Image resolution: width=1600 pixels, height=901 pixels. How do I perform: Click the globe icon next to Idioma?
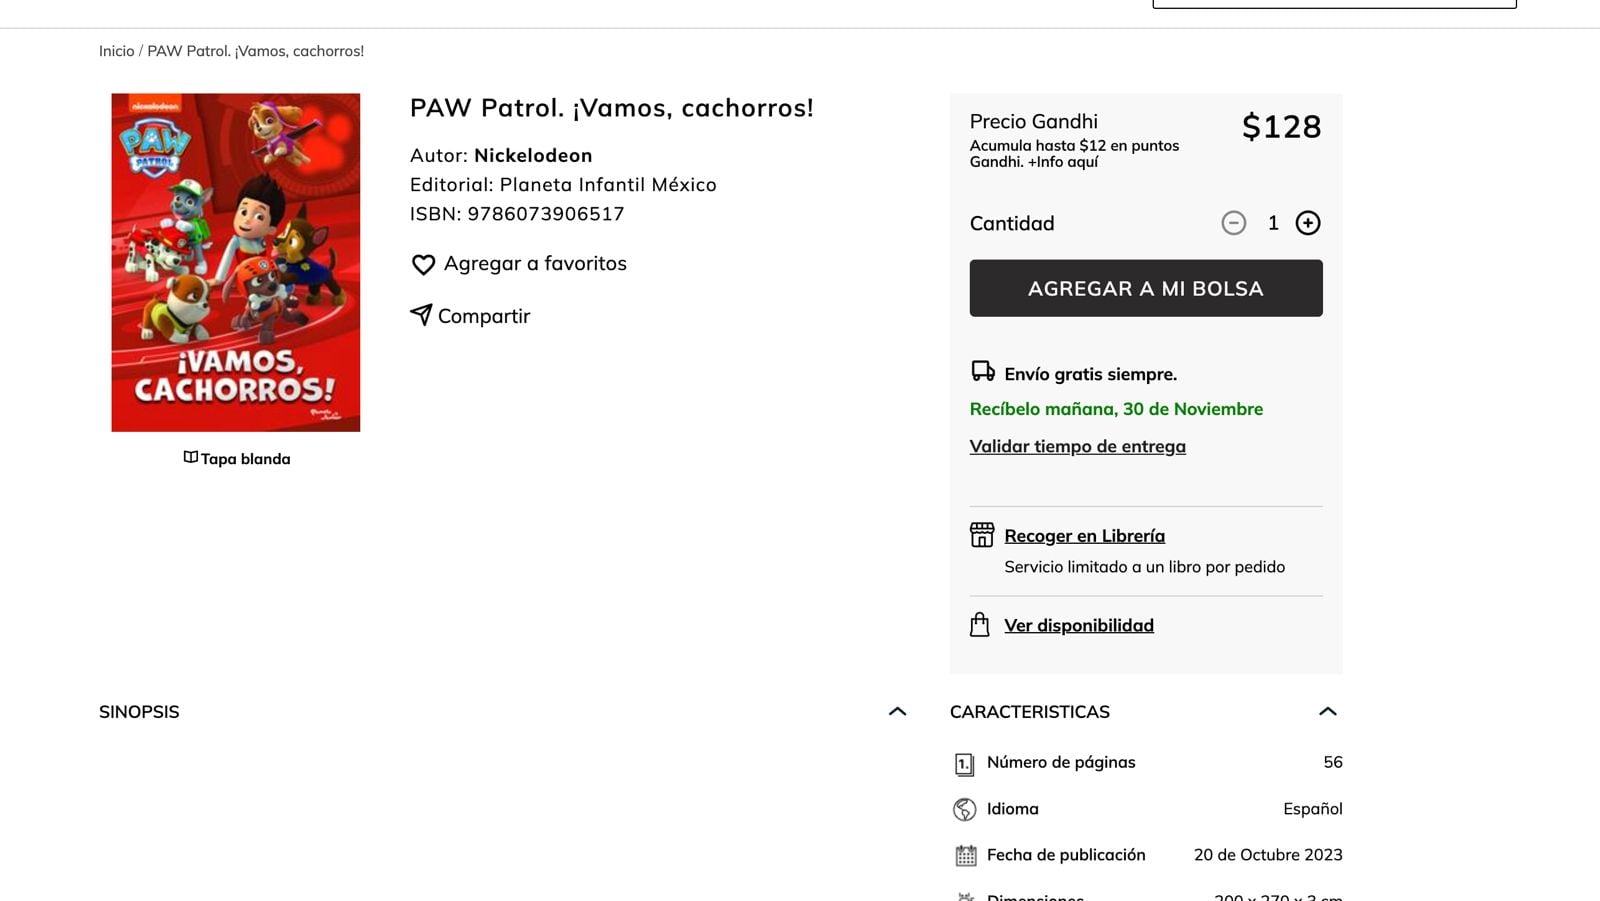pyautogui.click(x=964, y=809)
